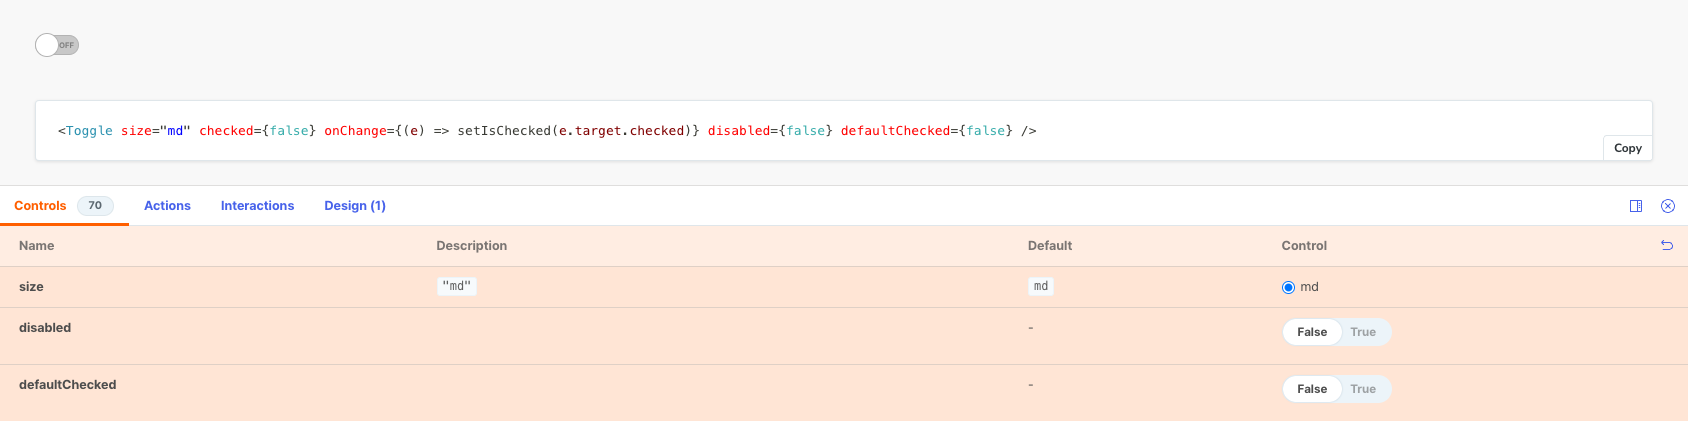Click the 70 controls count badge
Image resolution: width=1688 pixels, height=421 pixels.
[x=95, y=206]
